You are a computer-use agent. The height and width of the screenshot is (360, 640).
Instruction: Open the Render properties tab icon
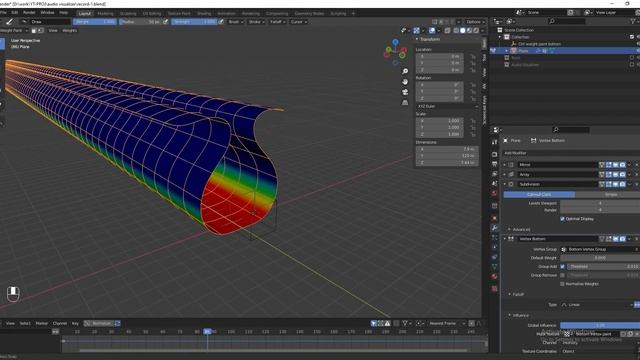[x=494, y=154]
